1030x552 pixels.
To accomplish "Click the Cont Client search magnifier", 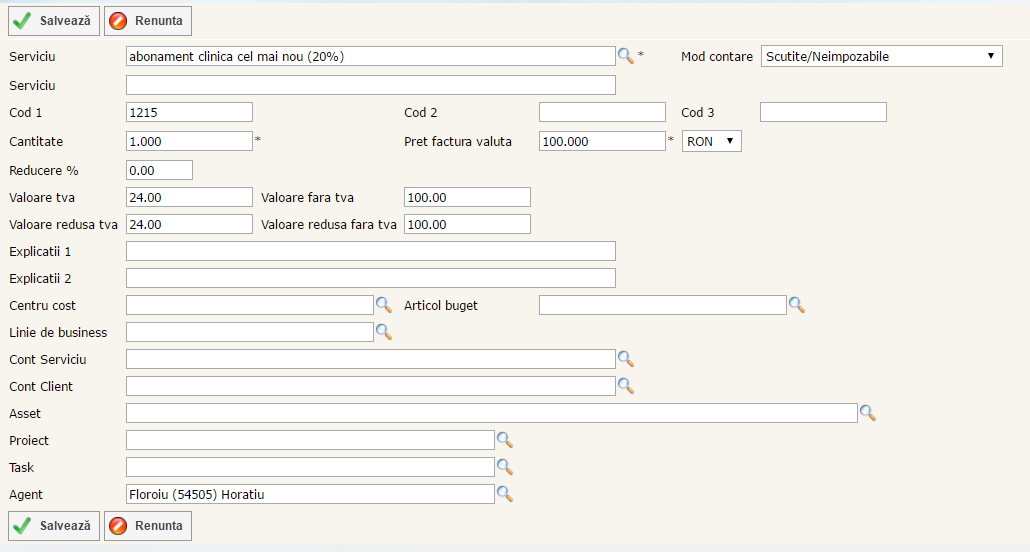I will click(x=625, y=386).
